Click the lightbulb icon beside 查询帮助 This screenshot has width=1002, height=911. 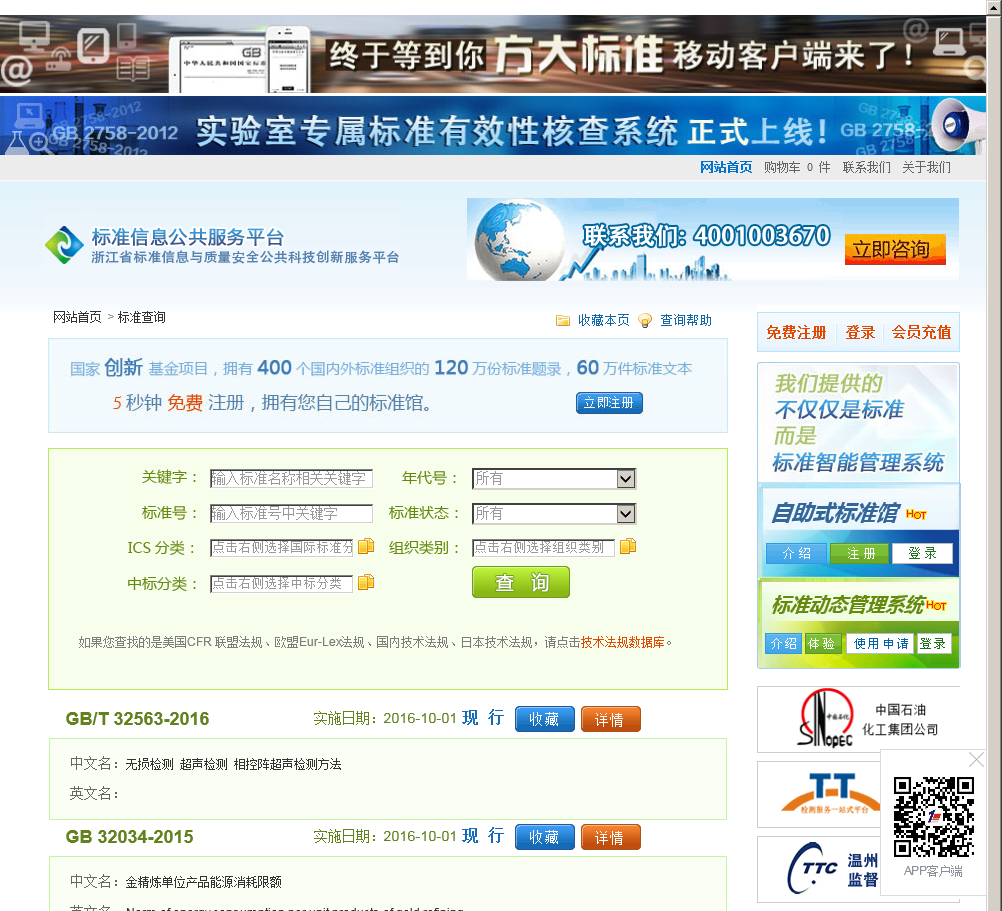click(x=645, y=320)
